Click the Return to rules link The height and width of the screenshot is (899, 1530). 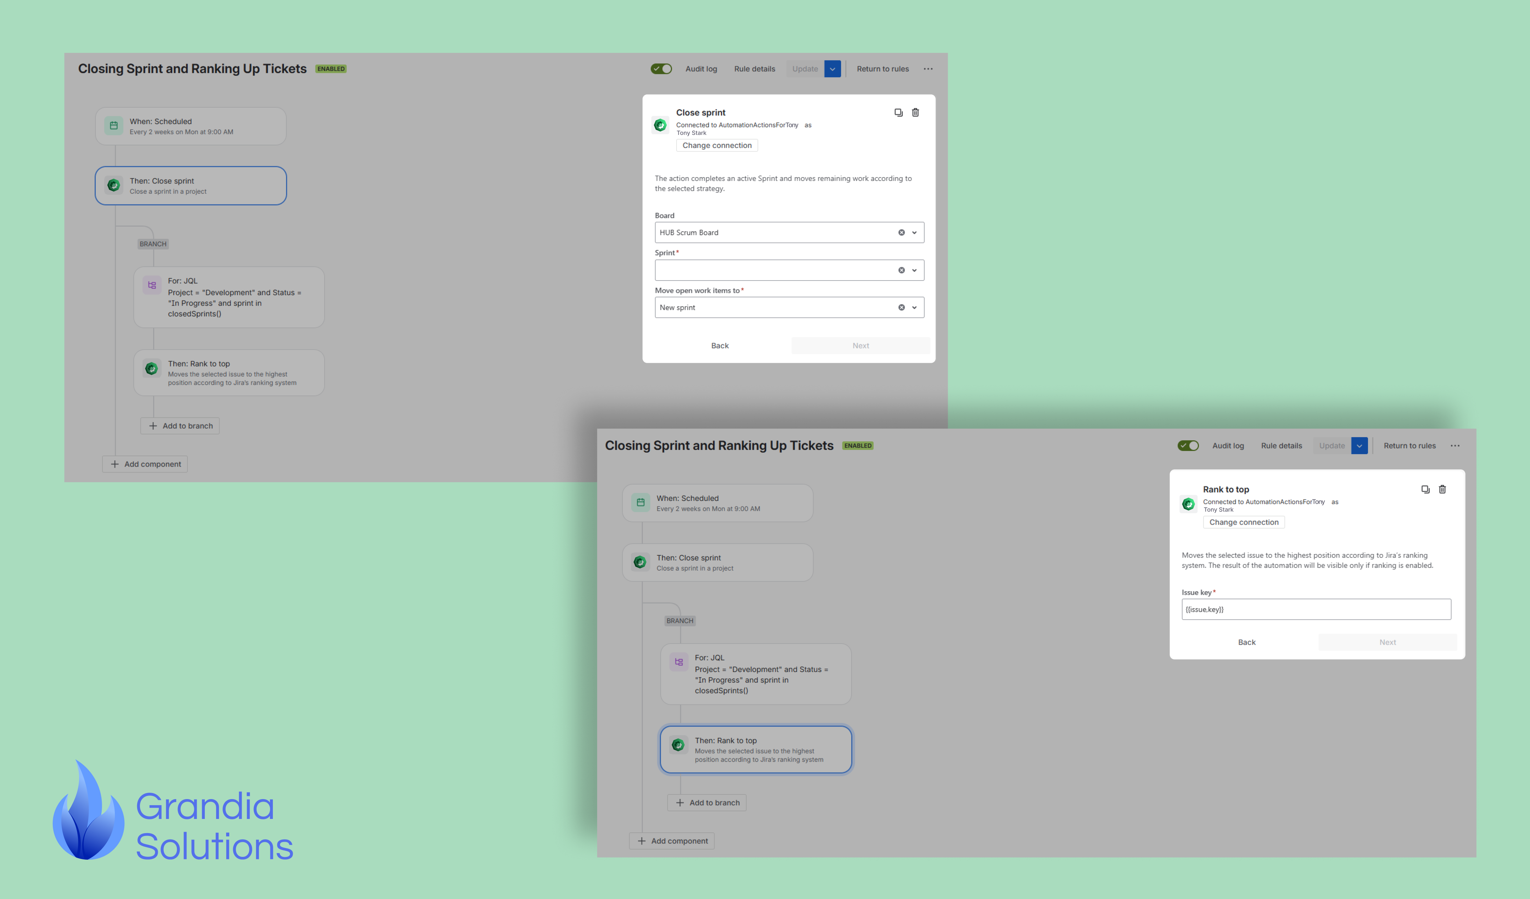coord(883,69)
